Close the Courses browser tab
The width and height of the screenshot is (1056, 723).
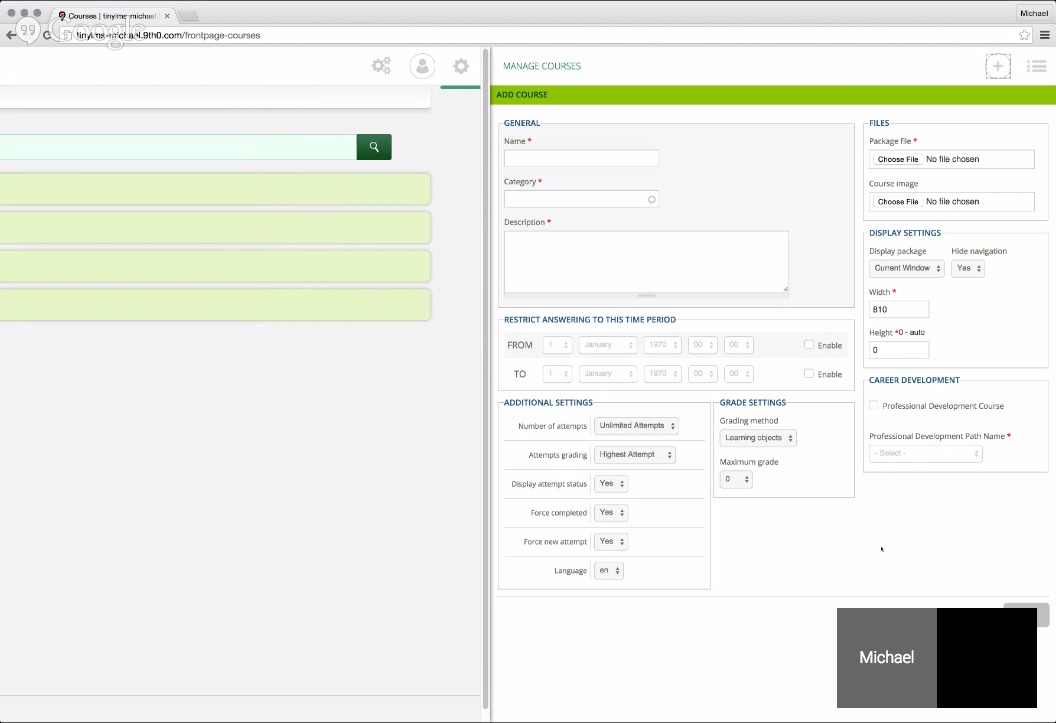pos(167,15)
